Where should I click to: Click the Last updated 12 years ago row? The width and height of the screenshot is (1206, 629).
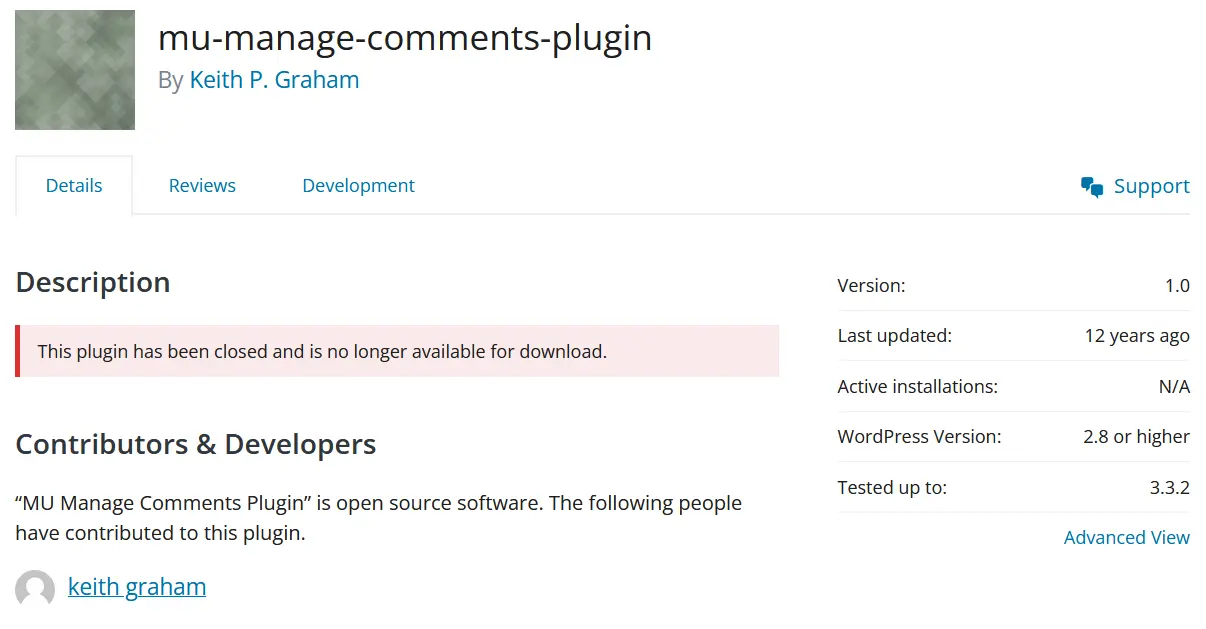point(1013,336)
